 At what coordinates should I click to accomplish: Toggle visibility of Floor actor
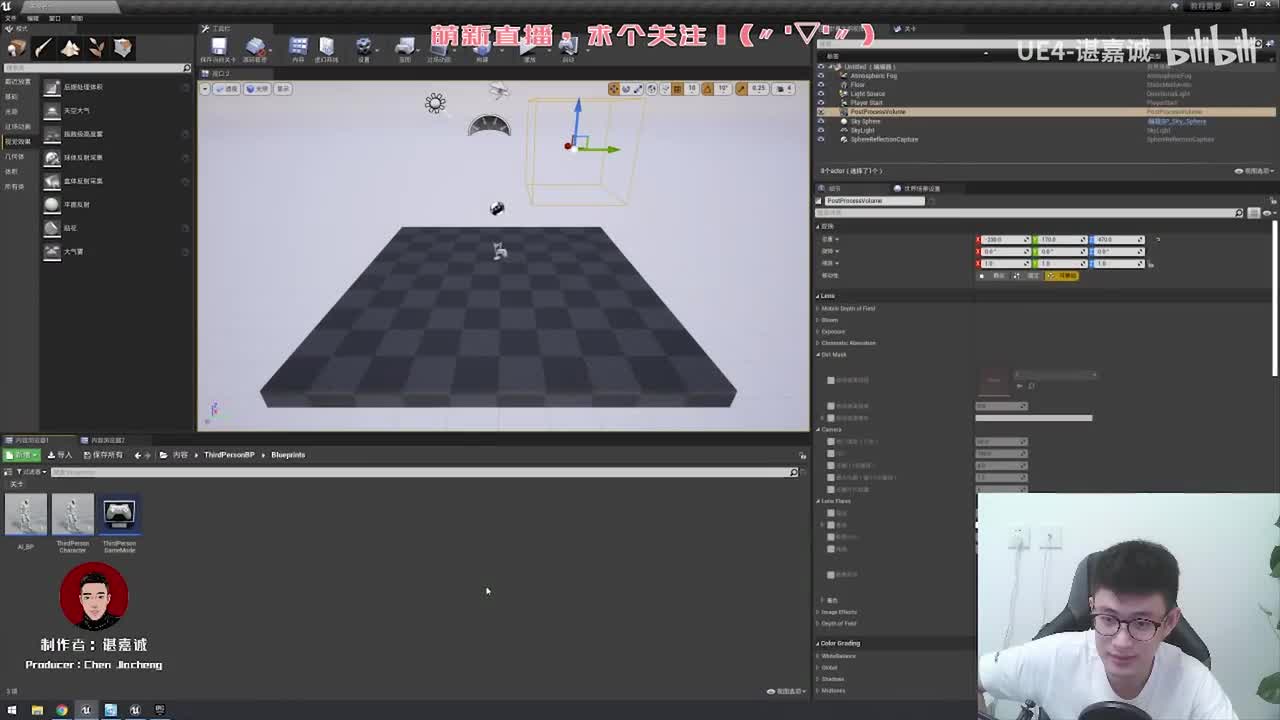pos(821,85)
